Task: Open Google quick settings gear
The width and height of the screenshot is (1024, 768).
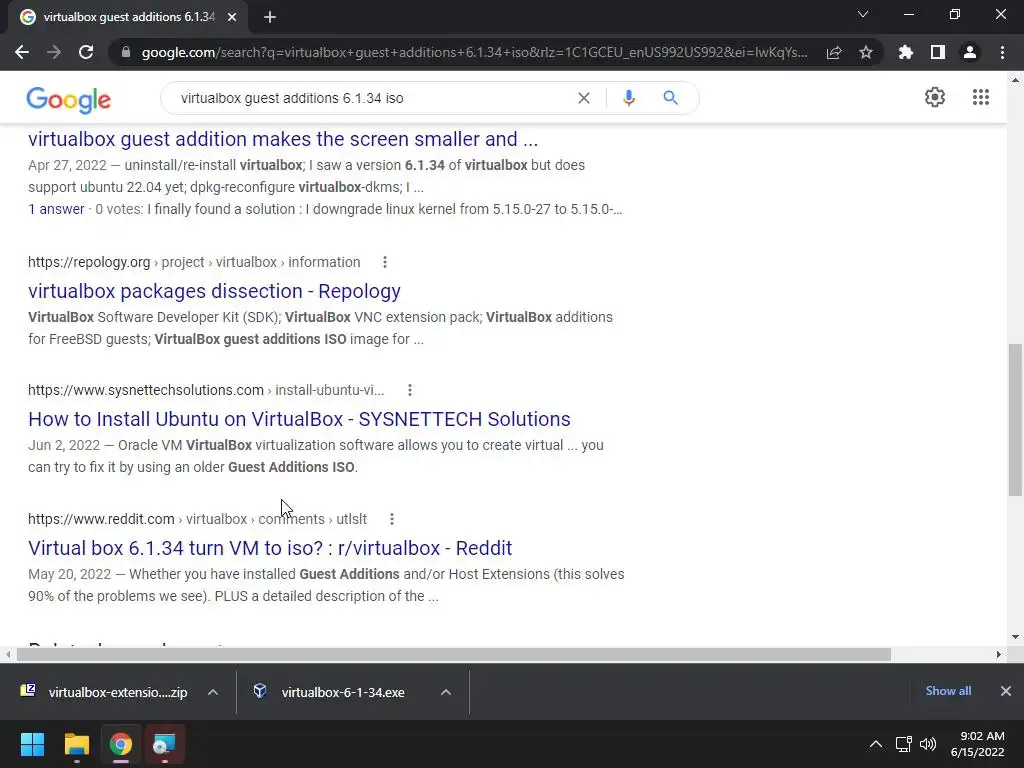Action: click(935, 97)
